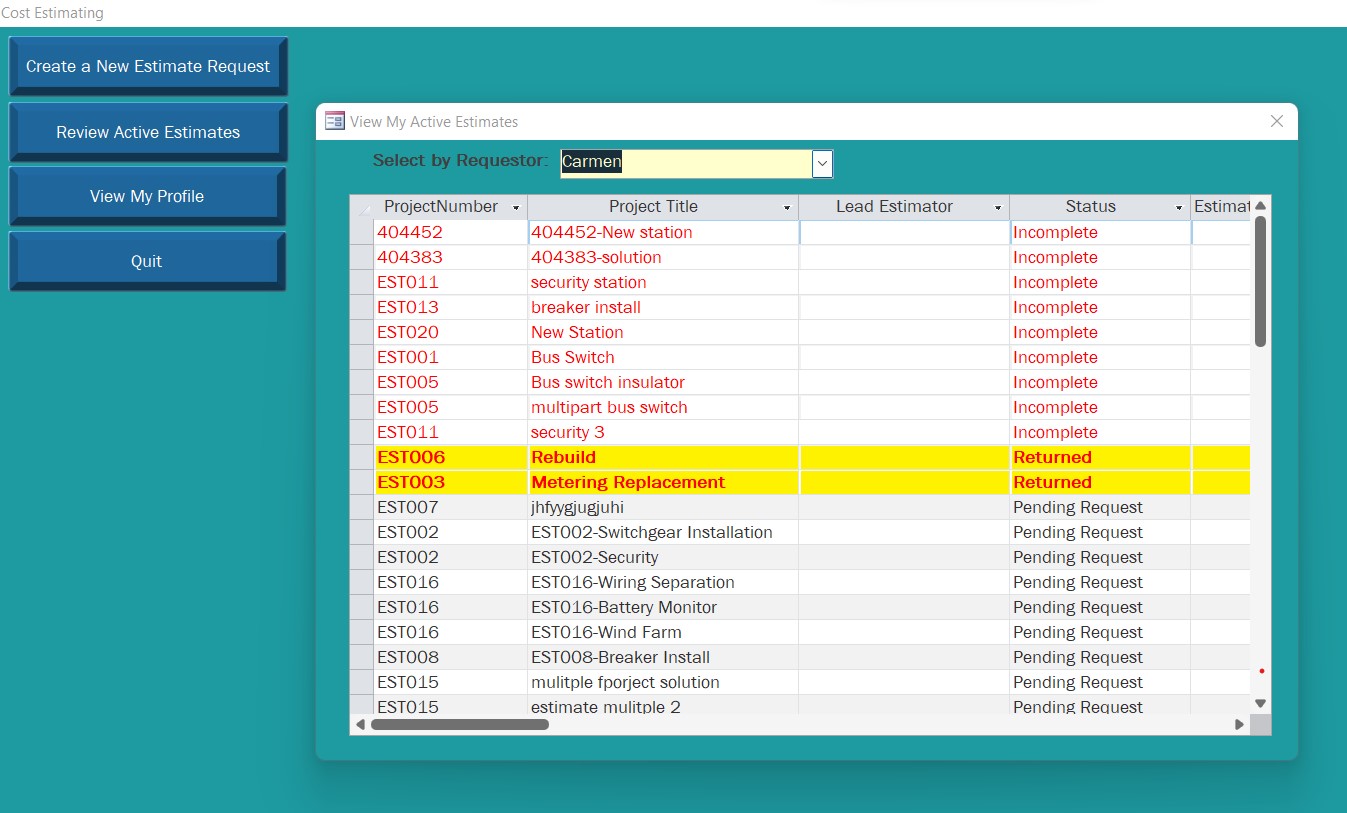
Task: Close the View My Active Estimates window
Action: click(x=1276, y=121)
